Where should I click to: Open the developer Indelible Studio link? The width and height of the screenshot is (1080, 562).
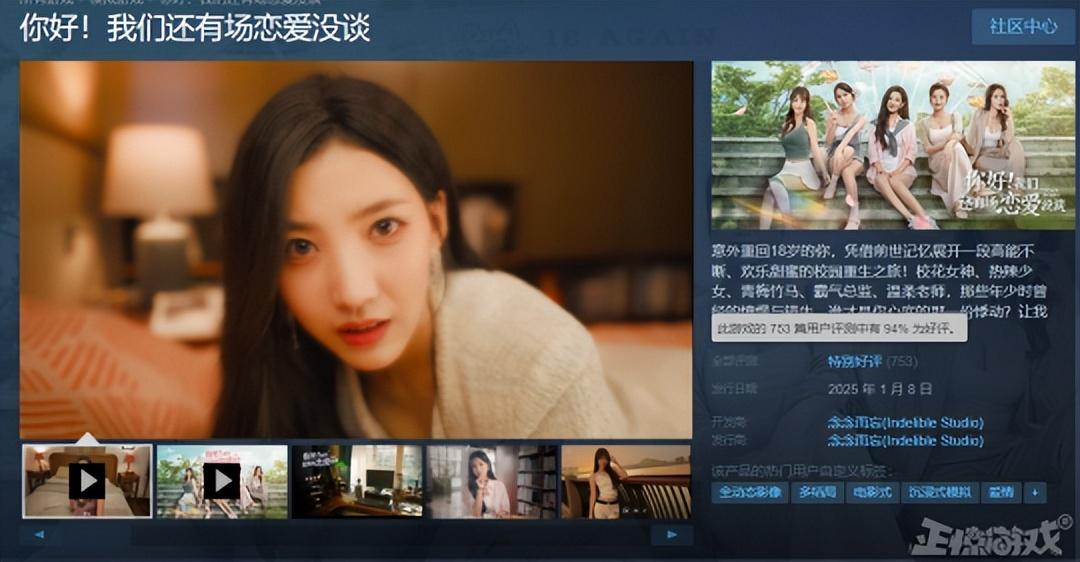click(905, 423)
